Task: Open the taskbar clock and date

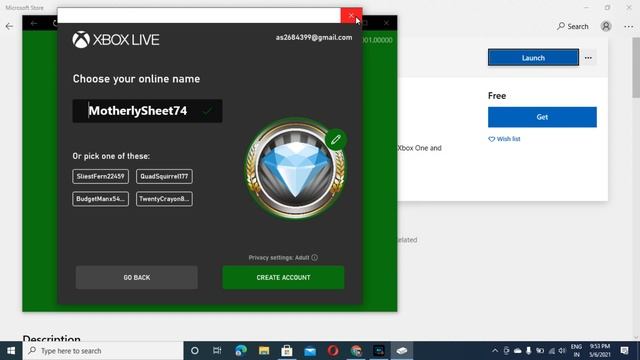Action: click(600, 351)
